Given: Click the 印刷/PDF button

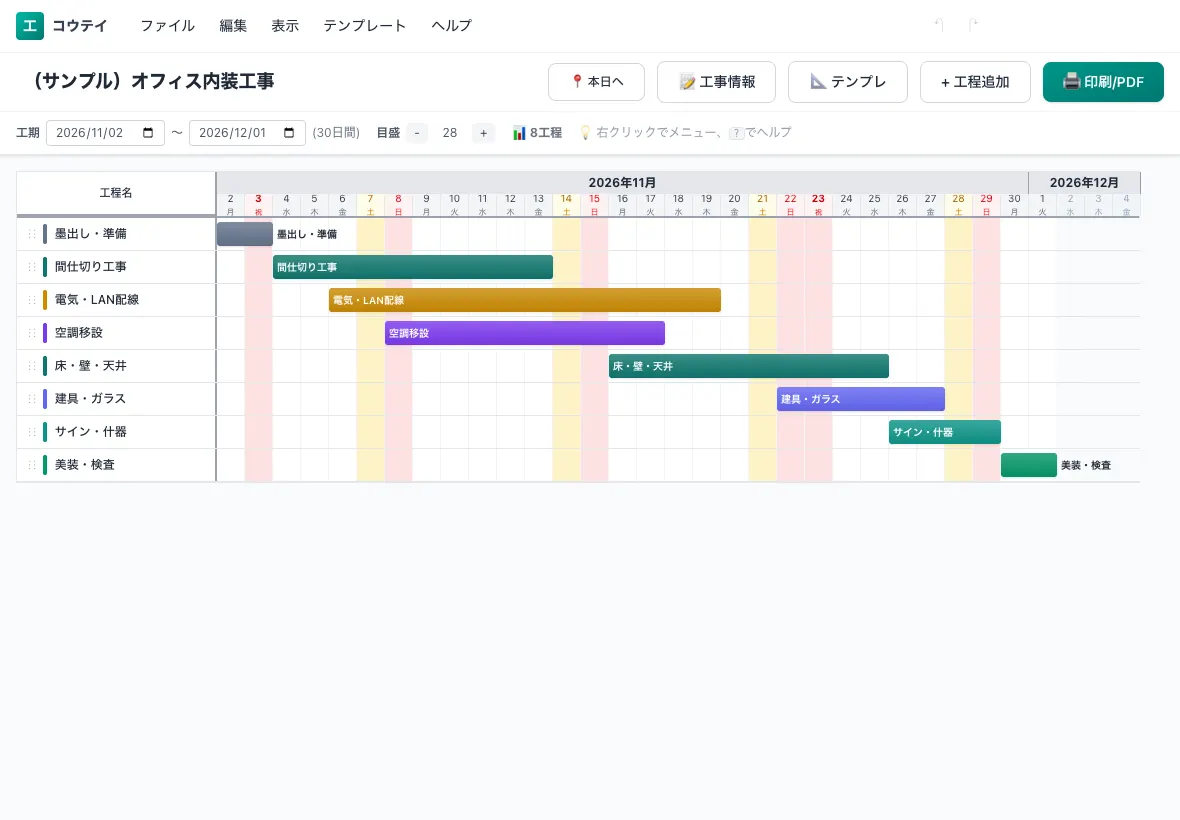Looking at the screenshot, I should click(1103, 82).
